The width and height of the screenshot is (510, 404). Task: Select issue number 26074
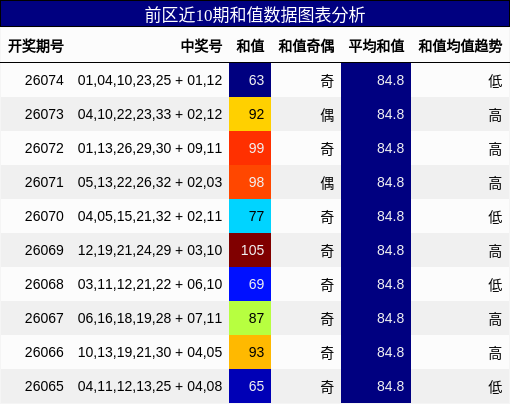click(44, 80)
